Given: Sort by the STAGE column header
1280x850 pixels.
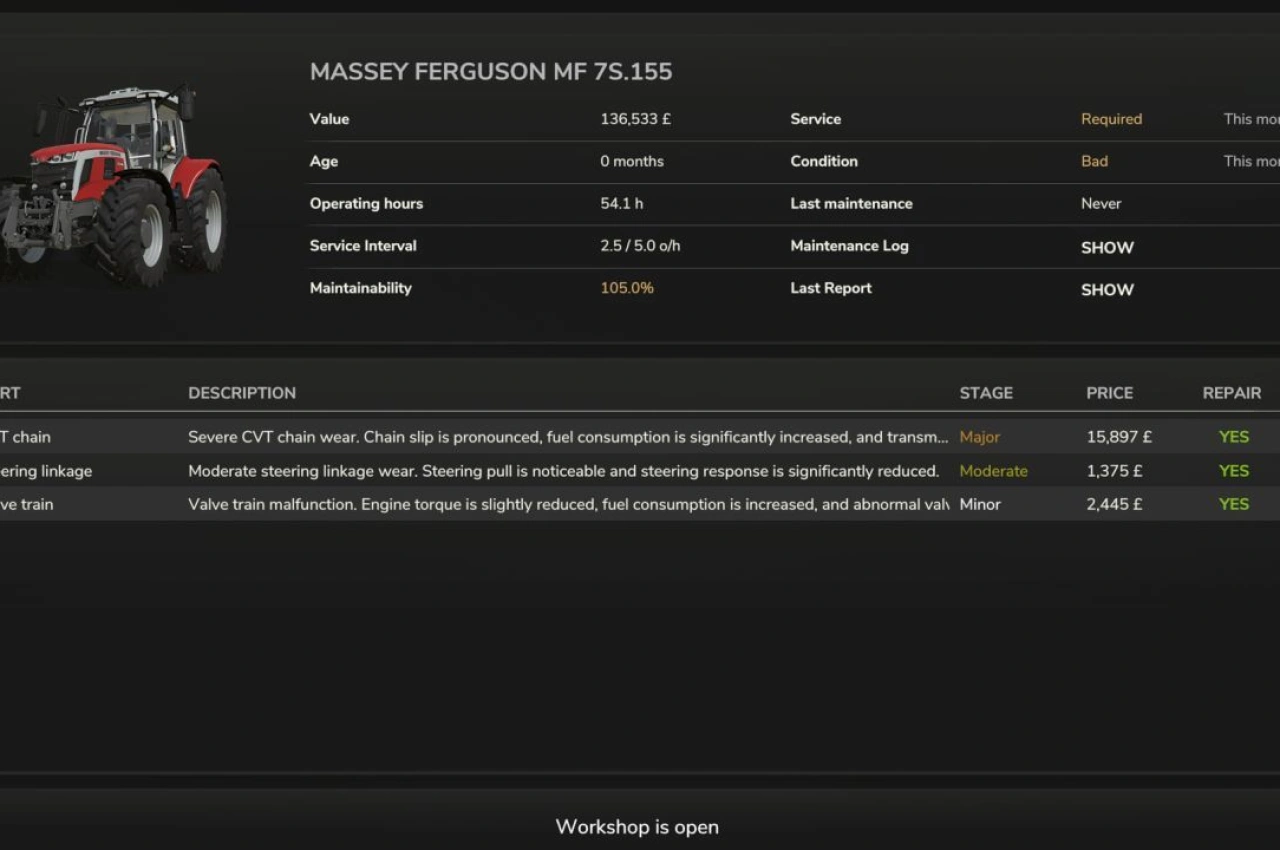Looking at the screenshot, I should [986, 393].
